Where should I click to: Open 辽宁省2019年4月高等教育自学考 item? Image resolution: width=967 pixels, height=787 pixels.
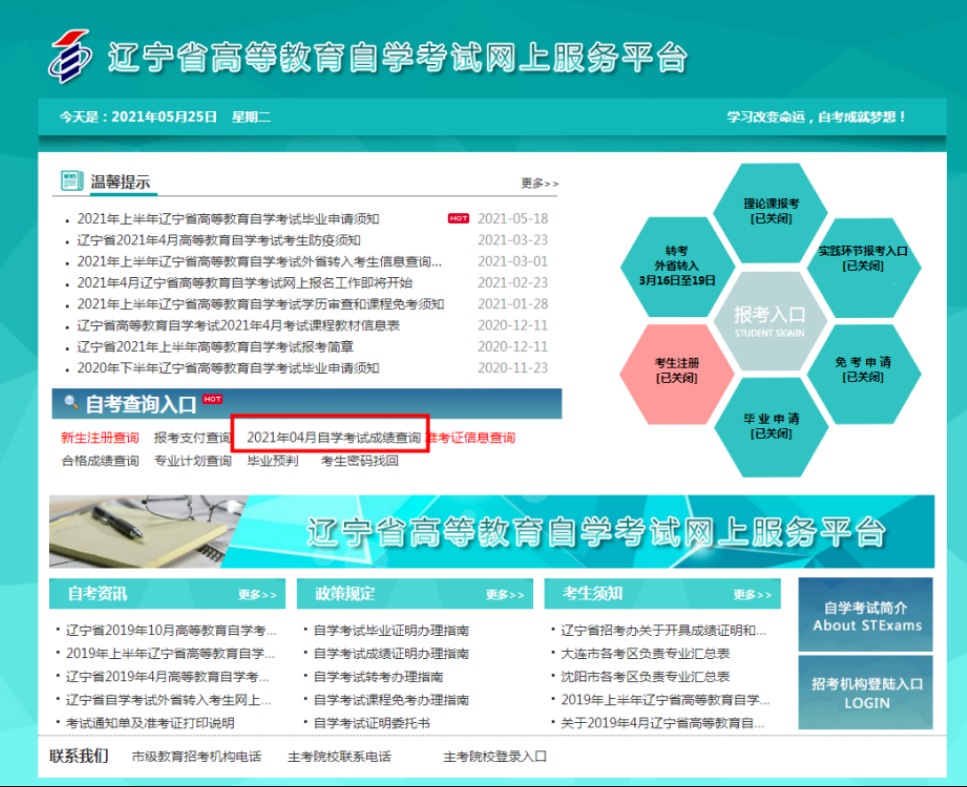(167, 677)
